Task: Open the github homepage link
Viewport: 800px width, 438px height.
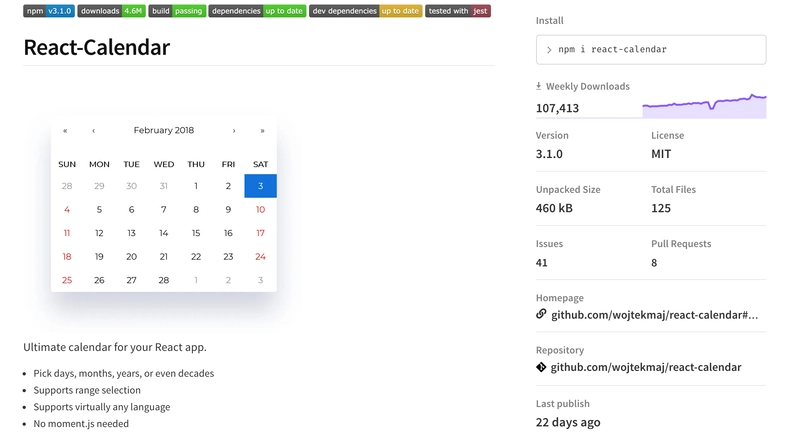Action: tap(655, 314)
